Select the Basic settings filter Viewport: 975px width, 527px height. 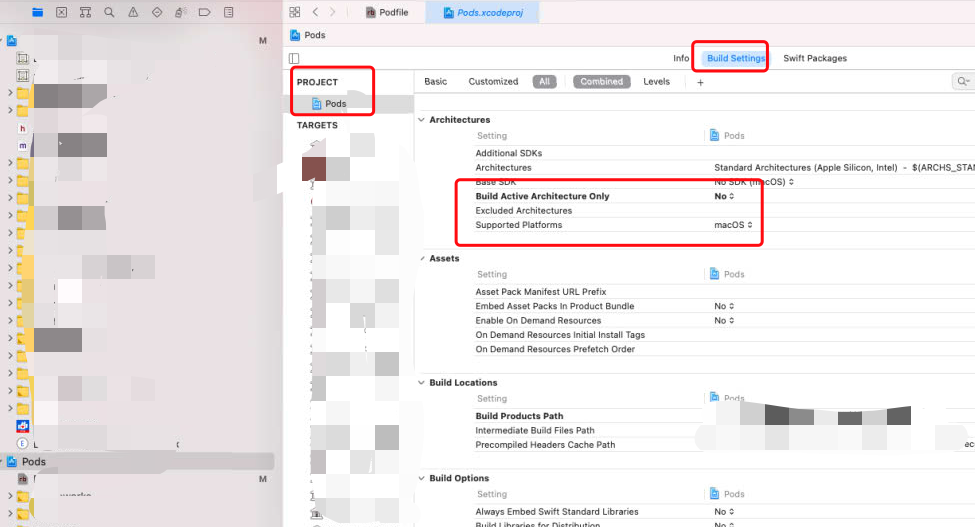click(x=435, y=81)
